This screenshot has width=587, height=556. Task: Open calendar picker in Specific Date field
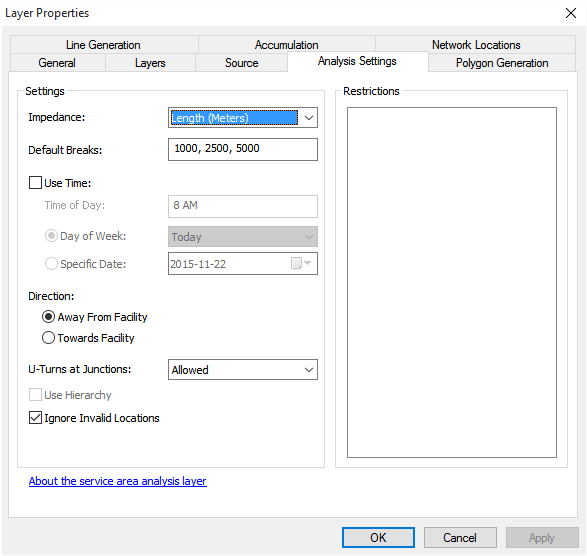301,263
